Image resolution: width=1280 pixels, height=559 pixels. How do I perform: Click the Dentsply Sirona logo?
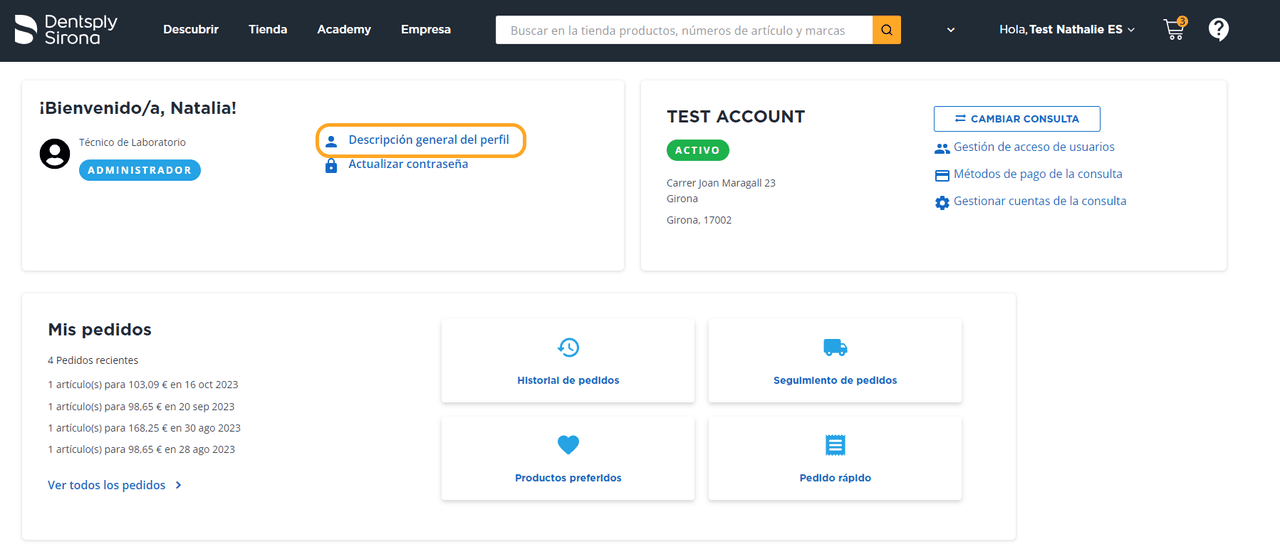click(x=66, y=30)
